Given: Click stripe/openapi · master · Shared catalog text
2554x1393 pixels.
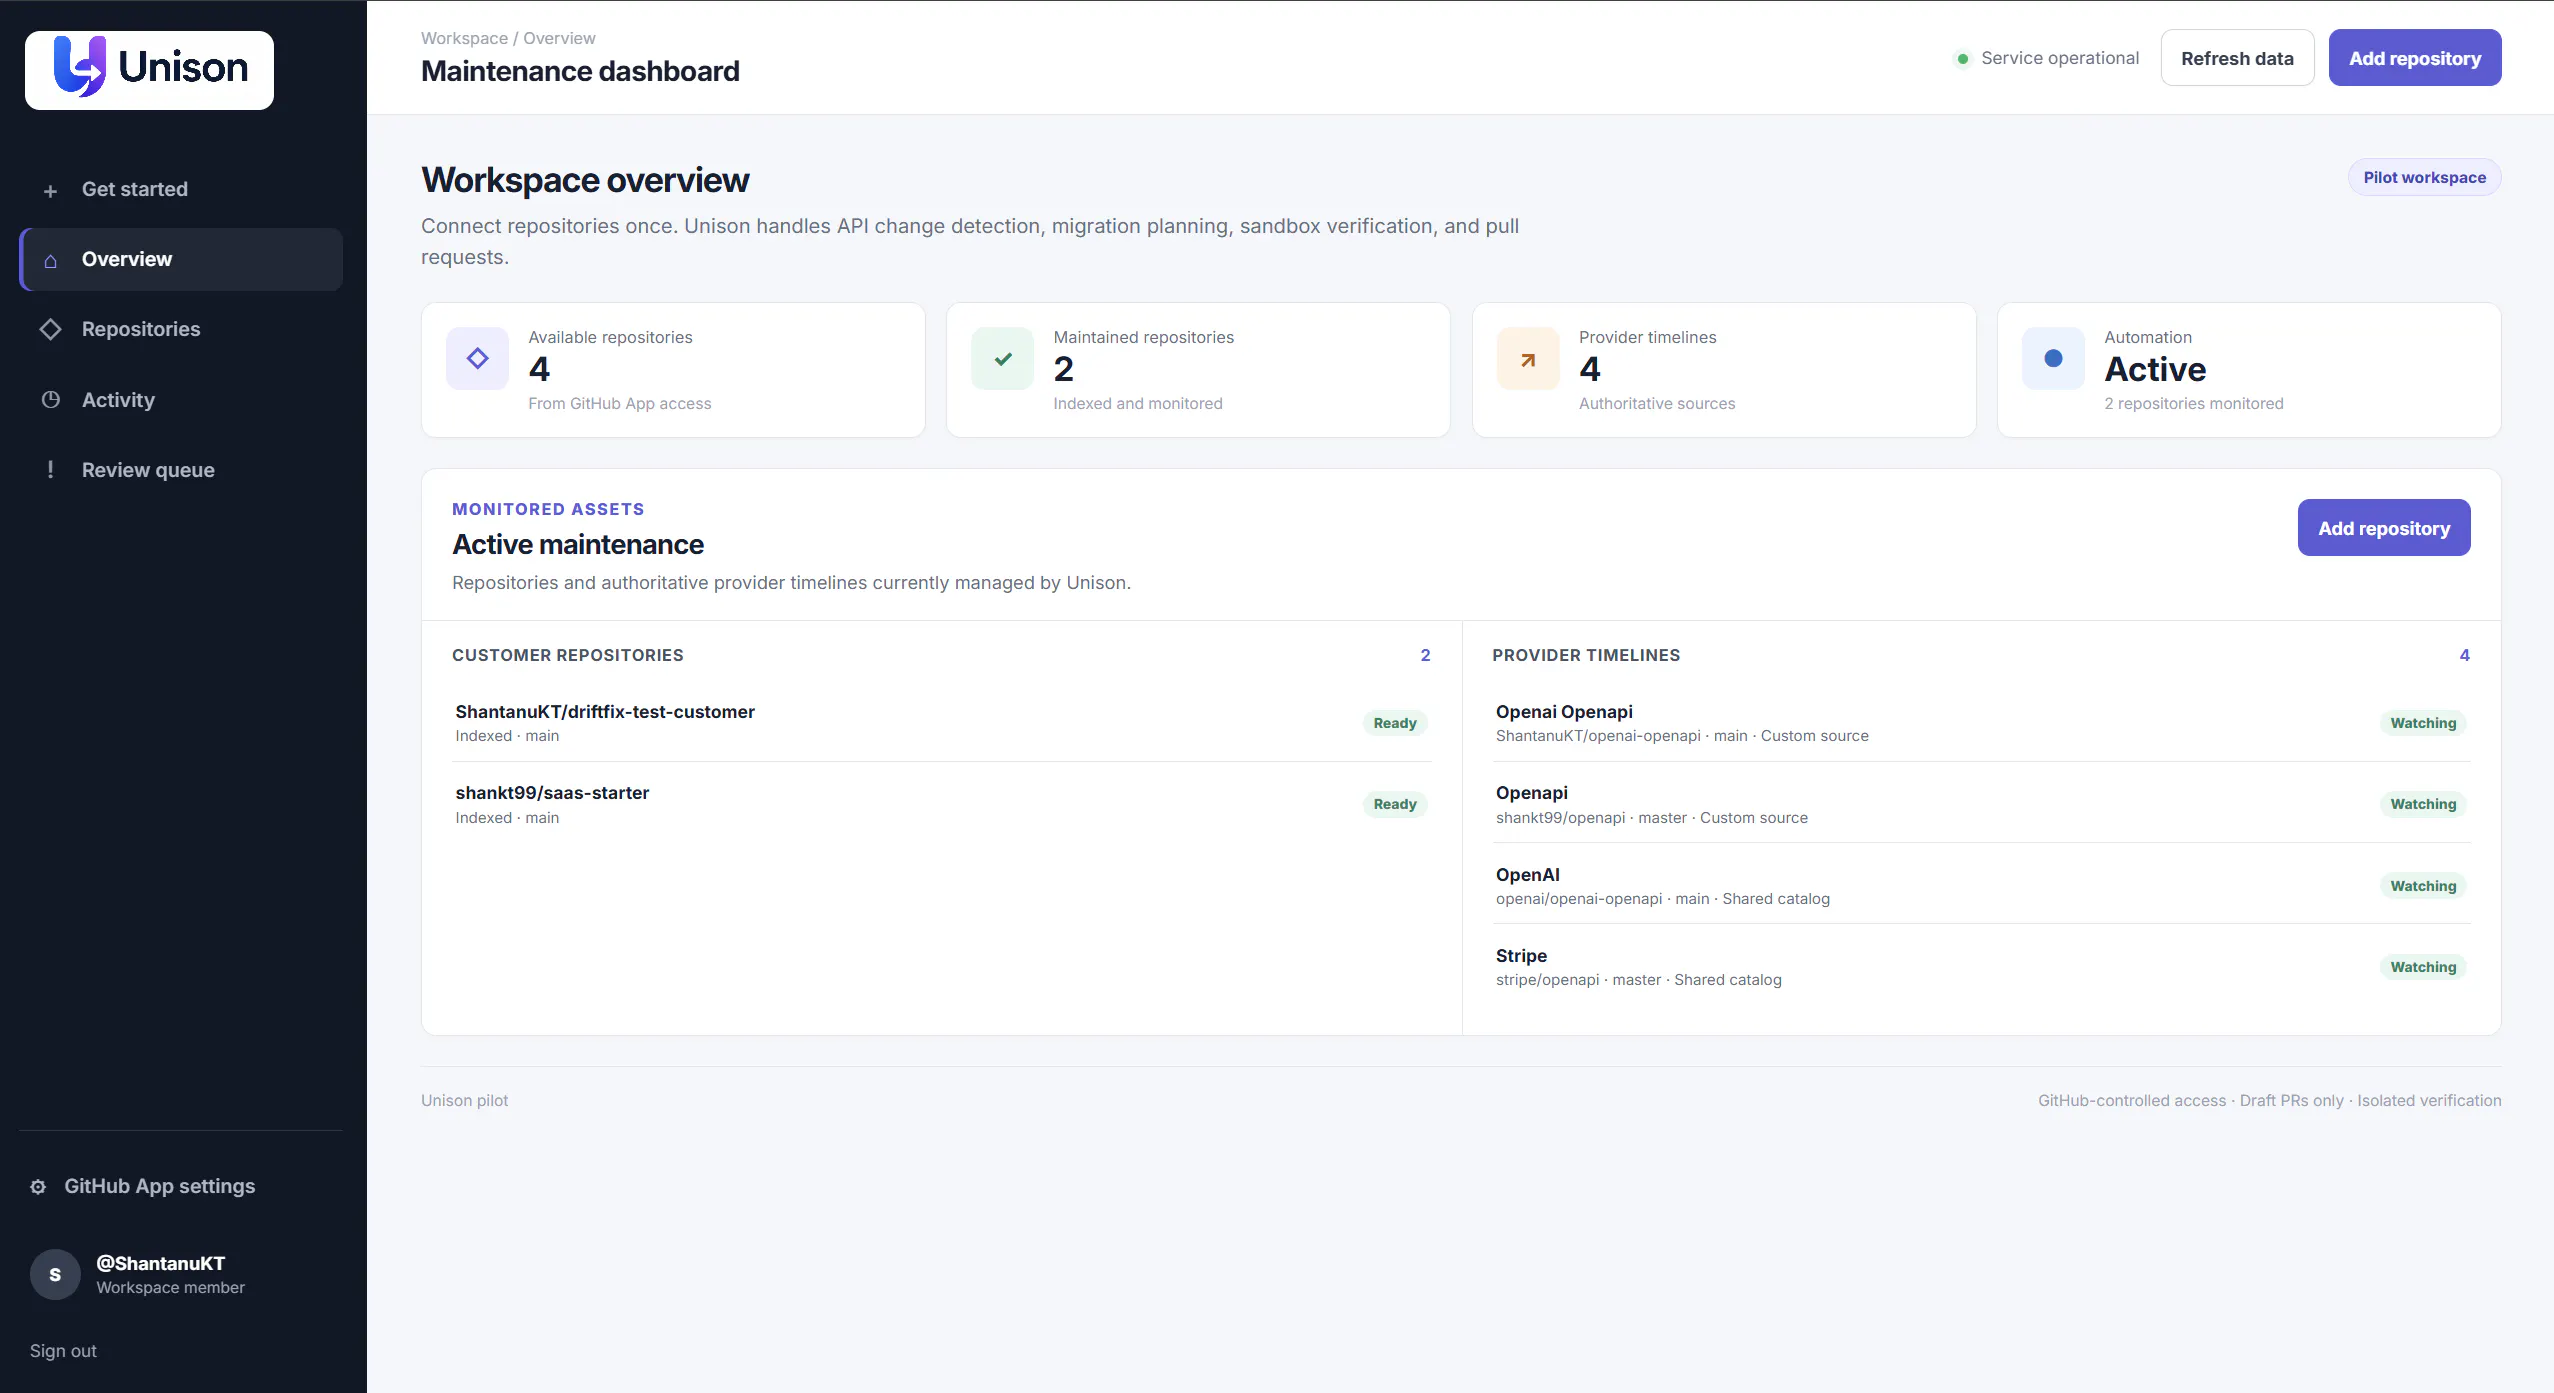Looking at the screenshot, I should tap(1638, 980).
